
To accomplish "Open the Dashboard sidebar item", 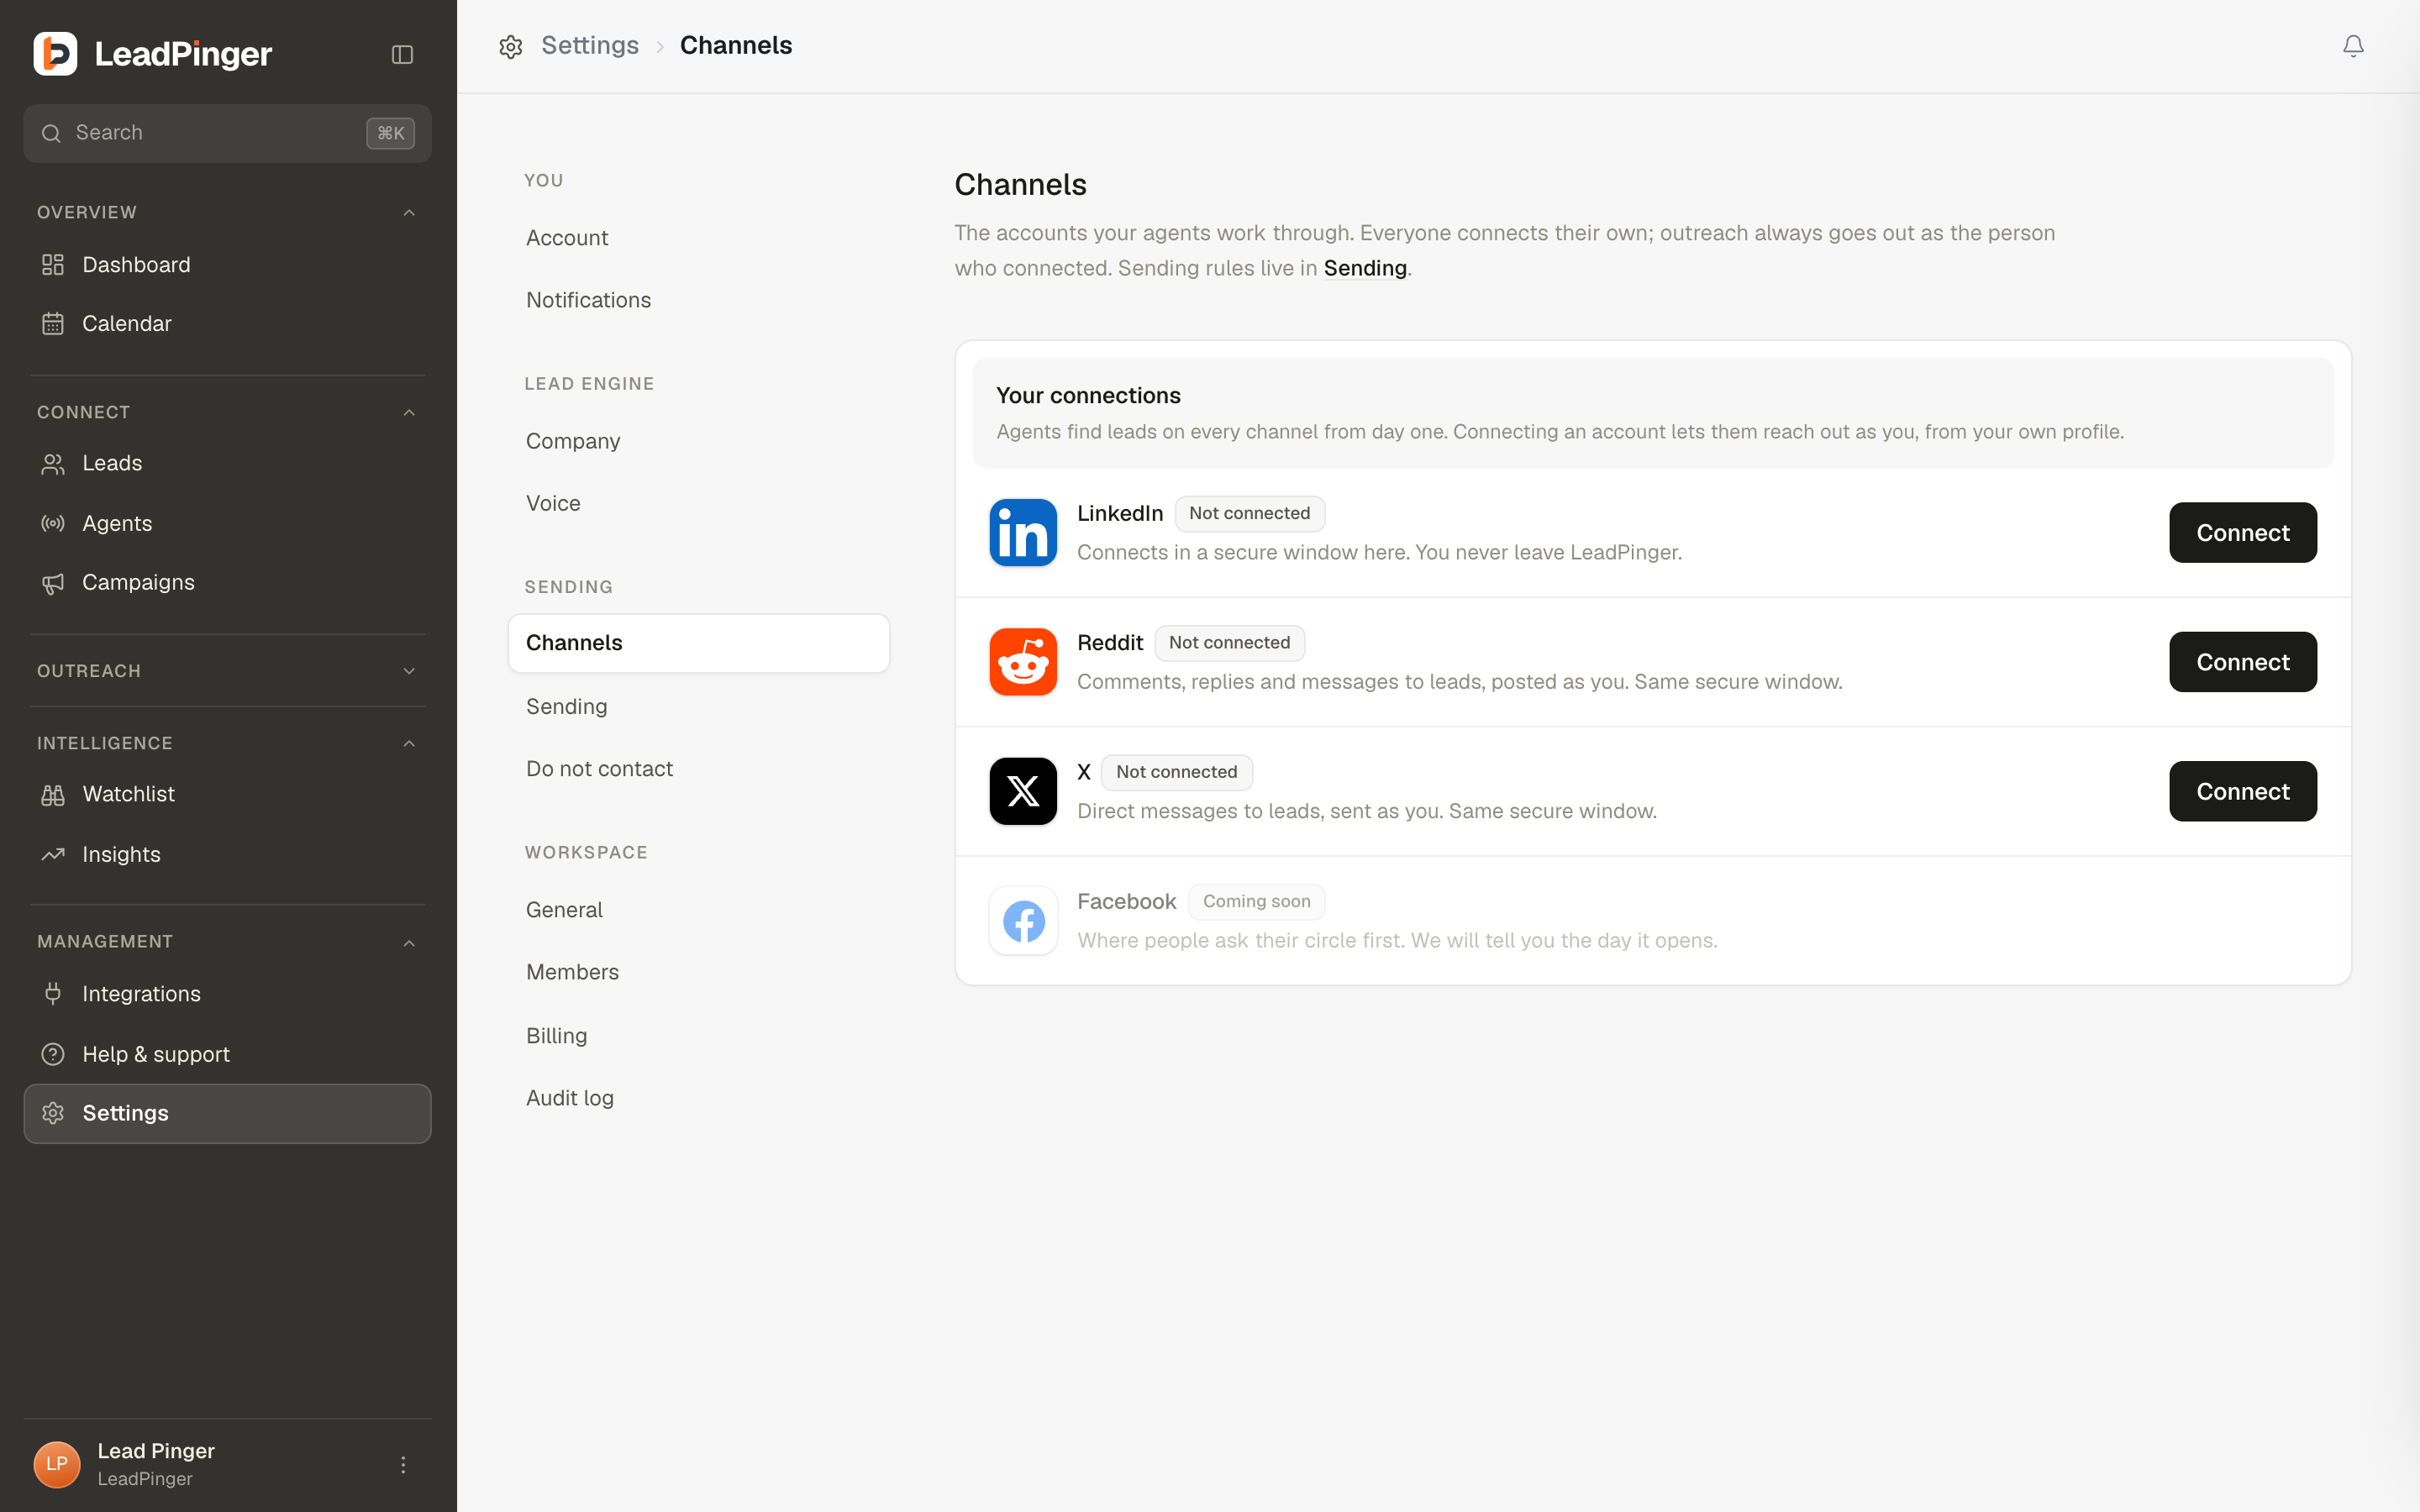I will click(x=227, y=265).
